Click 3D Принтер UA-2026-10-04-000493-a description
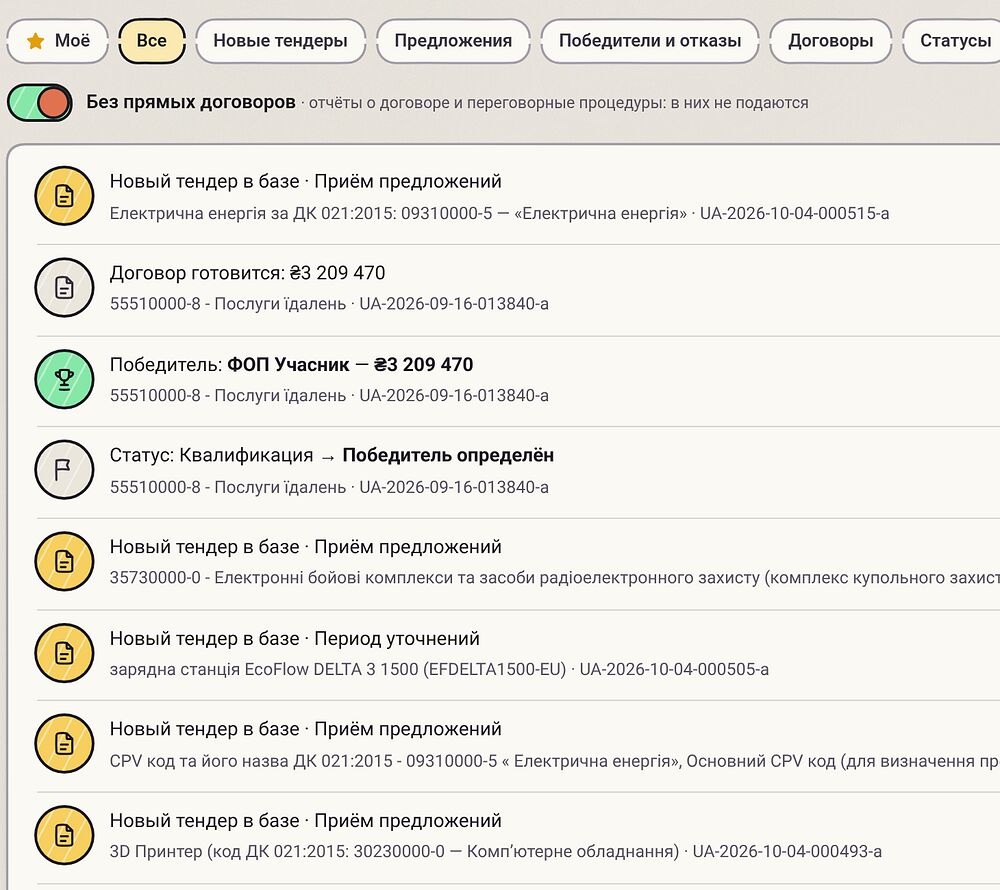1000x890 pixels. coord(496,852)
